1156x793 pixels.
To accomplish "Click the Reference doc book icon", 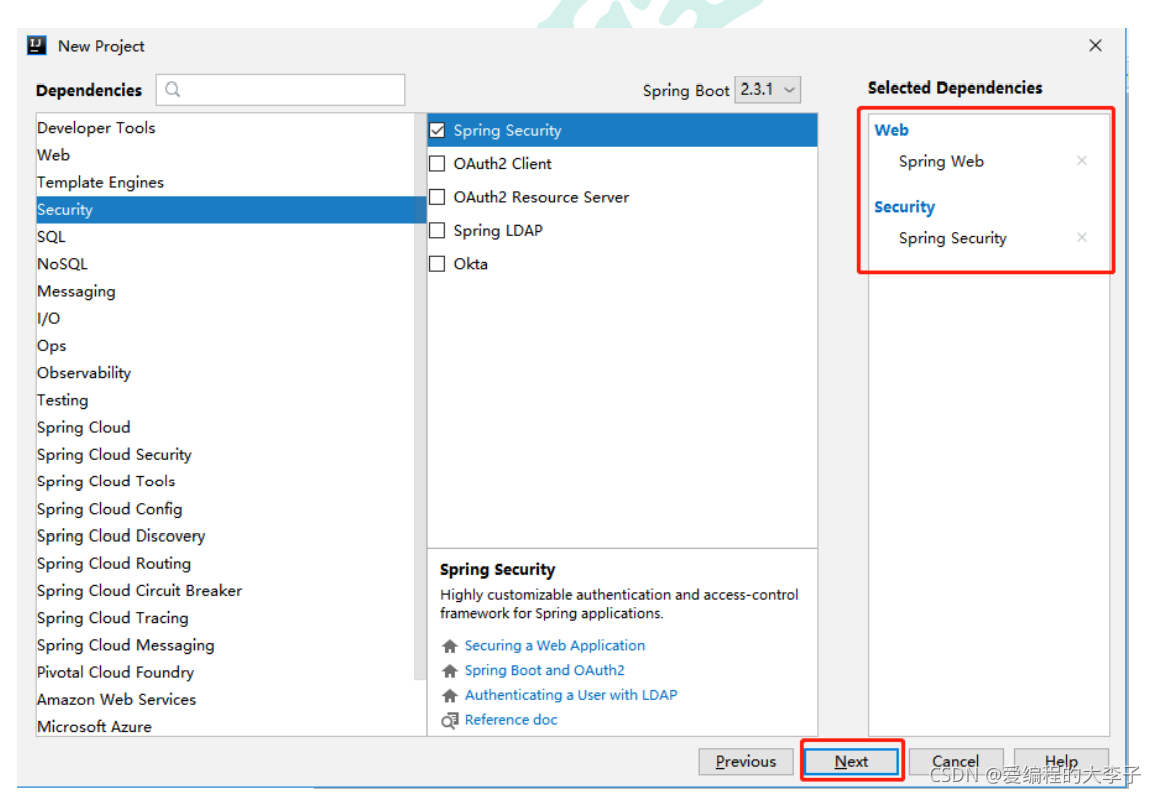I will pyautogui.click(x=450, y=721).
